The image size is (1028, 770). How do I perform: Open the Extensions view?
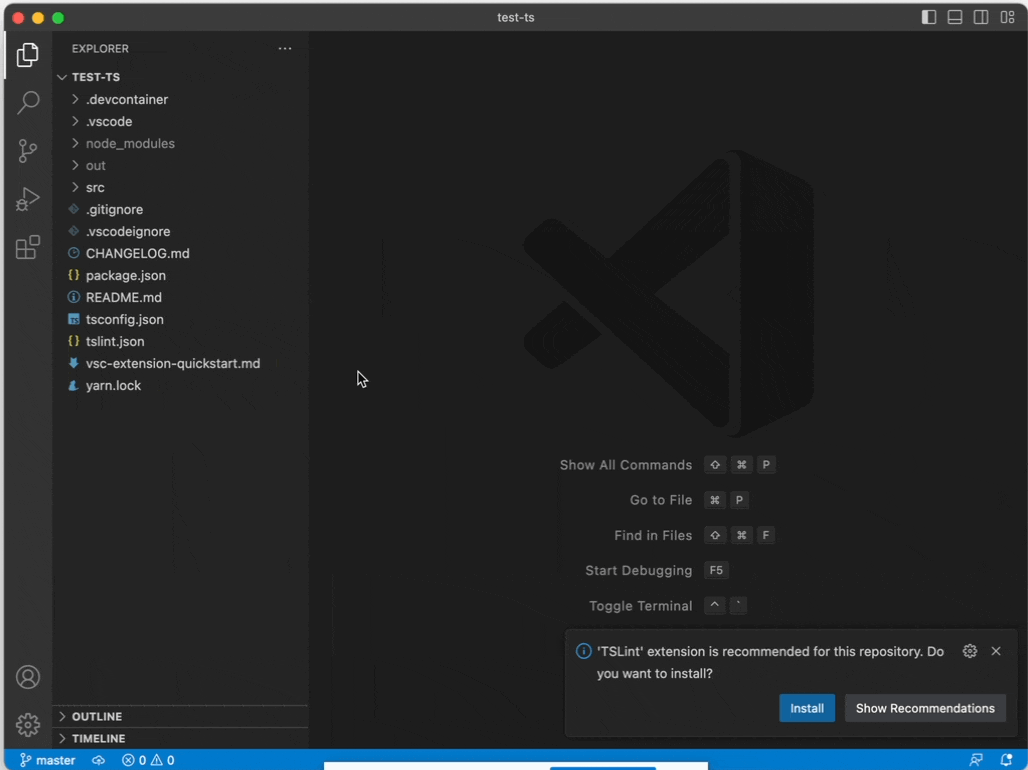click(27, 246)
